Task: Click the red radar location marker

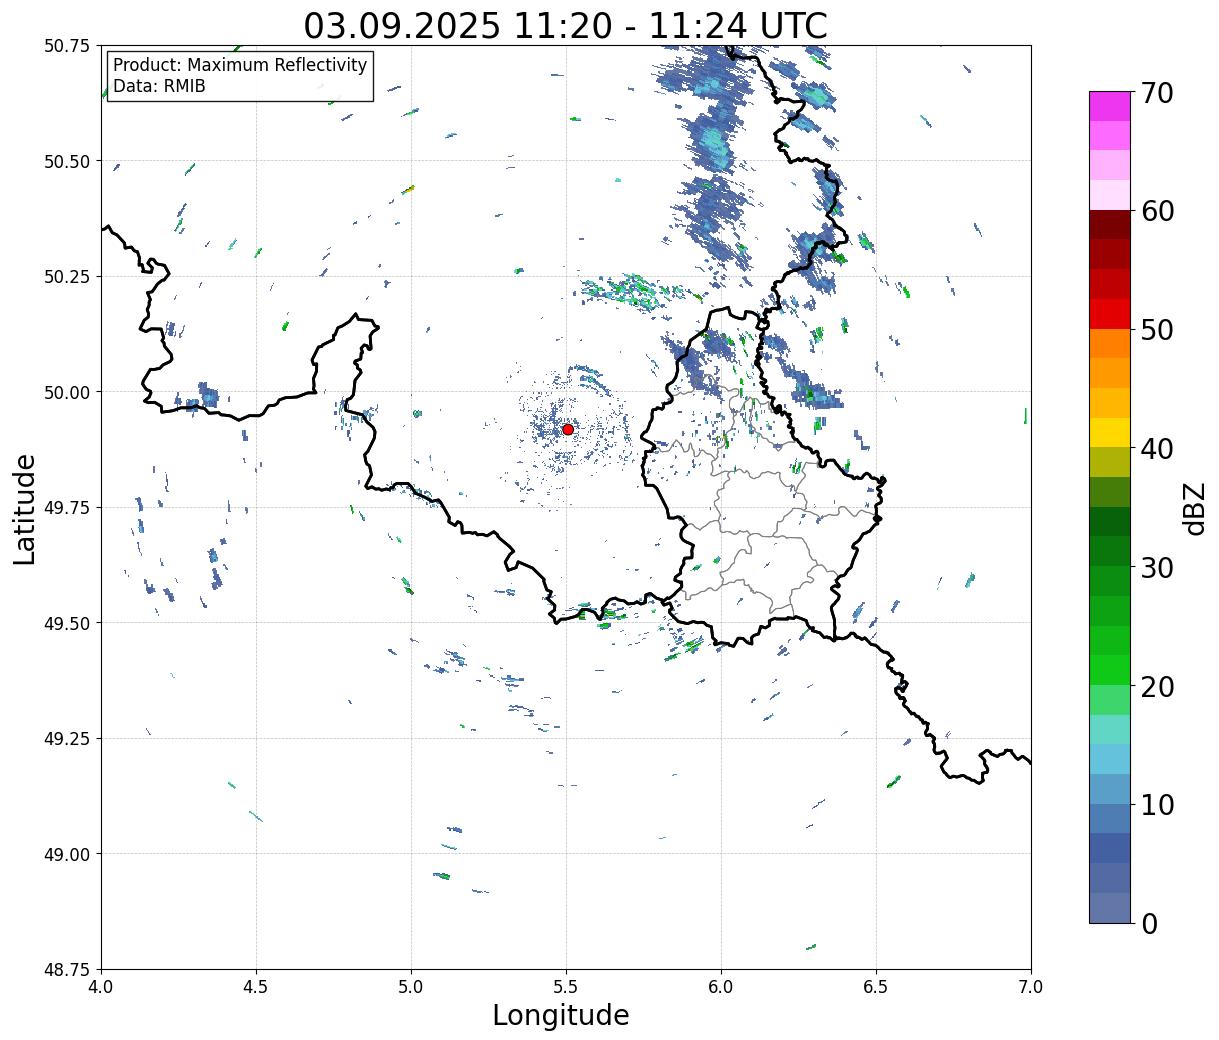Action: (568, 429)
